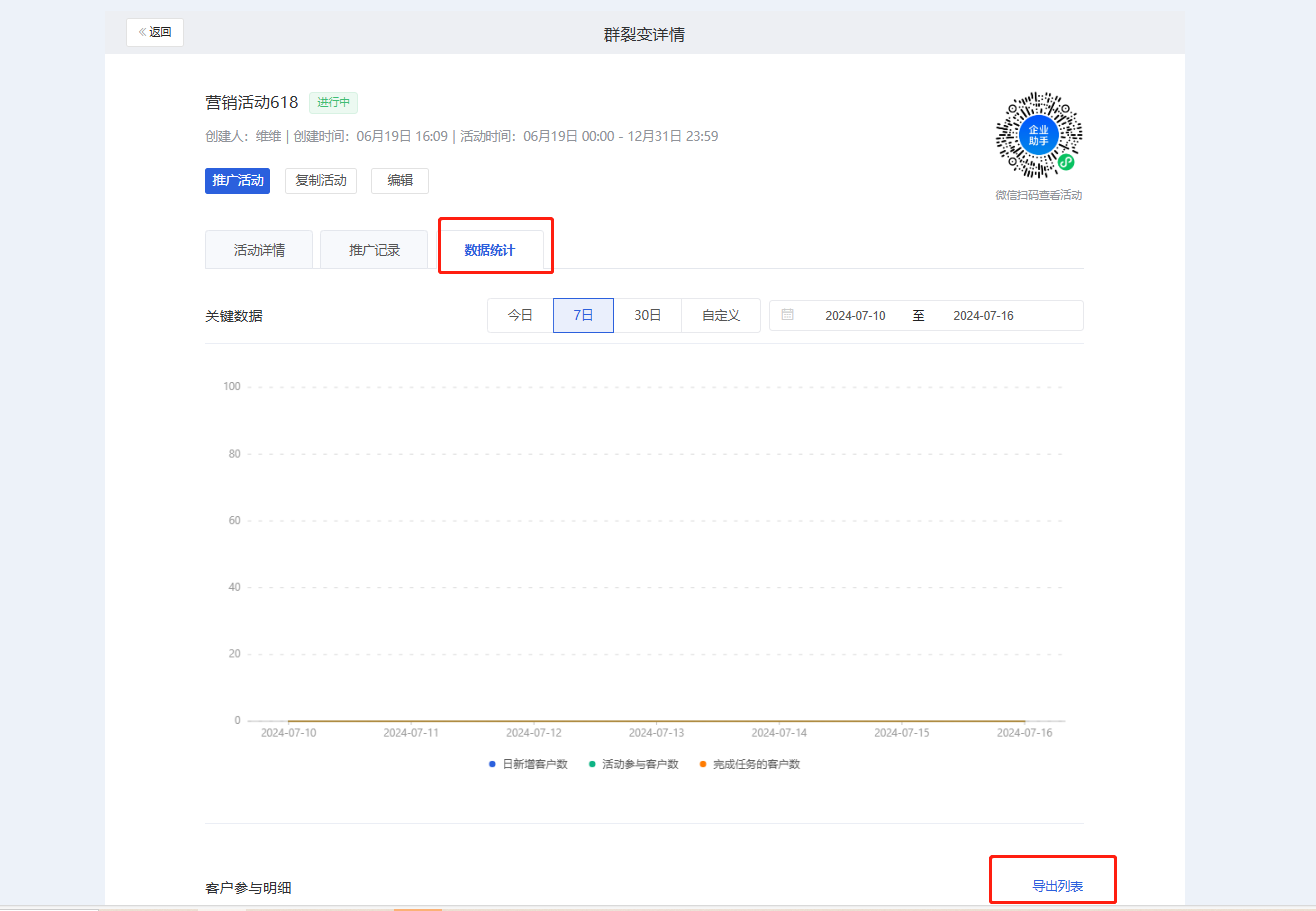Toggle the 完成任务的客户数 legend series
Image resolution: width=1316 pixels, height=911 pixels.
pos(750,764)
